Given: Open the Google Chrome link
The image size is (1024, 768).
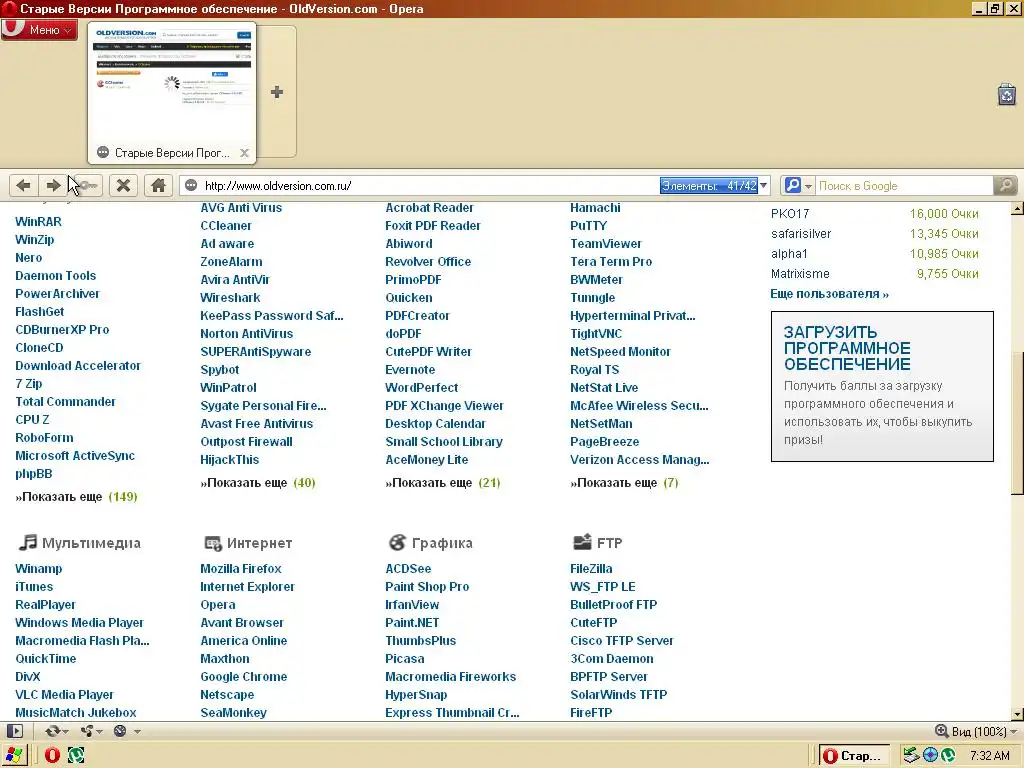Looking at the screenshot, I should pos(244,677).
